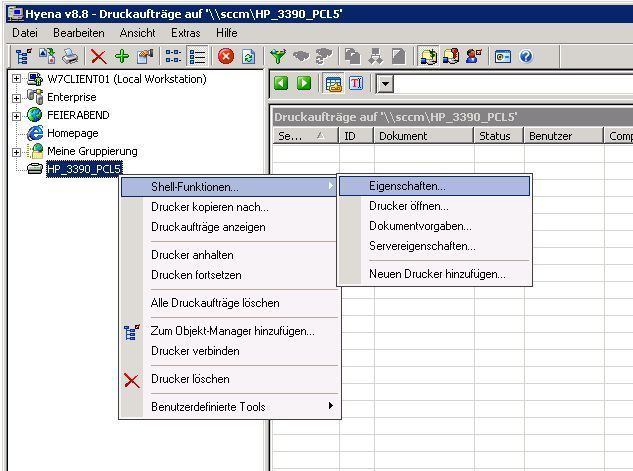Sort by the Dokument column header
Image resolution: width=633 pixels, height=471 pixels.
click(x=423, y=136)
